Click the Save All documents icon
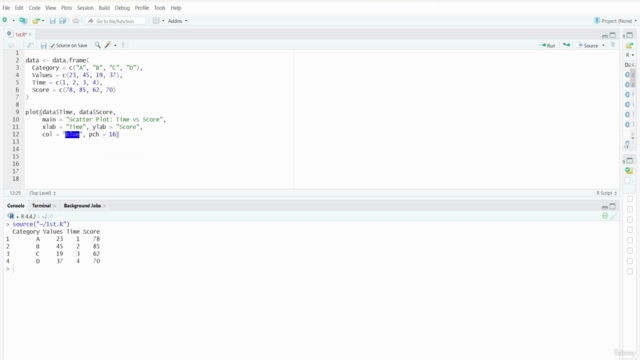 62,21
